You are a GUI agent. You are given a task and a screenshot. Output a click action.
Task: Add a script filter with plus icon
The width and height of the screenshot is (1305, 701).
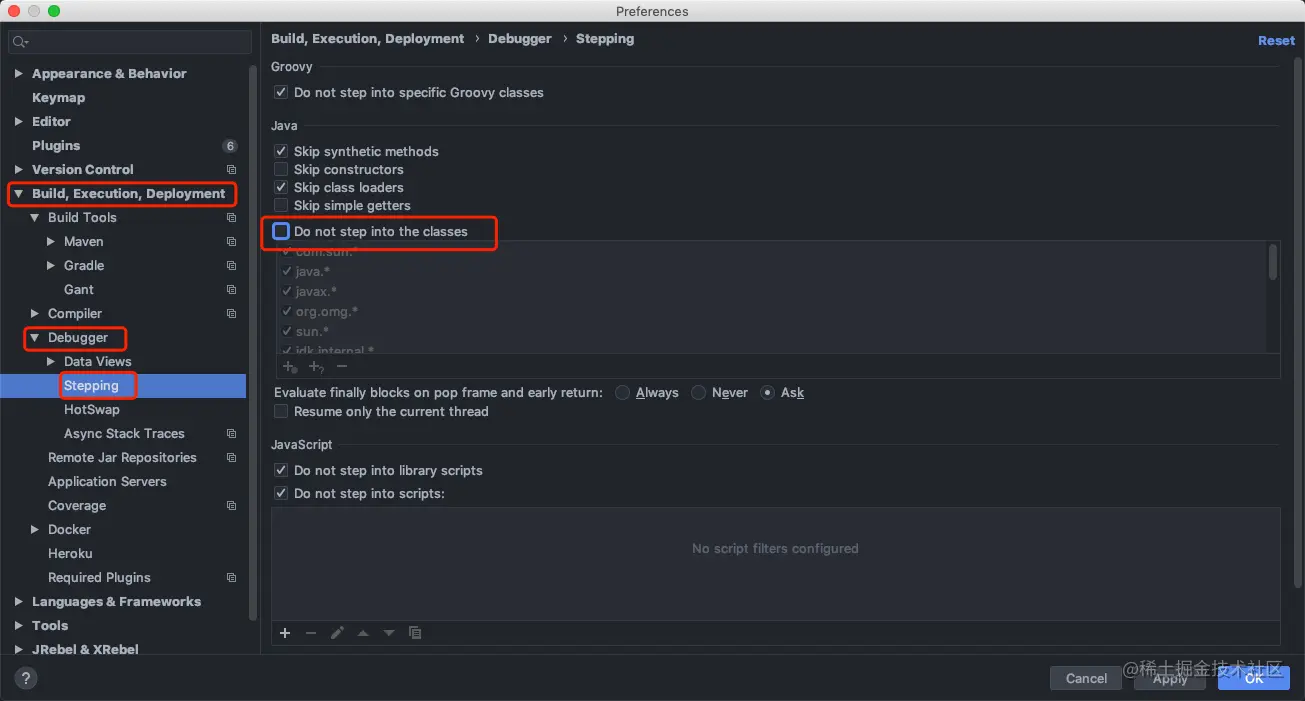click(285, 633)
